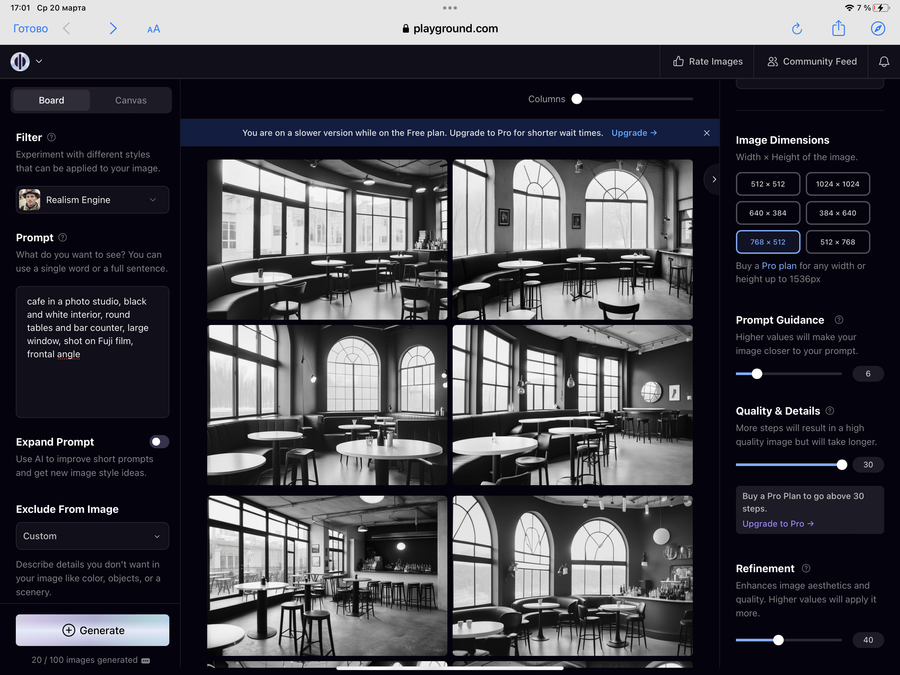The height and width of the screenshot is (675, 900).
Task: Click the Upgrade to Pro link
Action: [777, 524]
